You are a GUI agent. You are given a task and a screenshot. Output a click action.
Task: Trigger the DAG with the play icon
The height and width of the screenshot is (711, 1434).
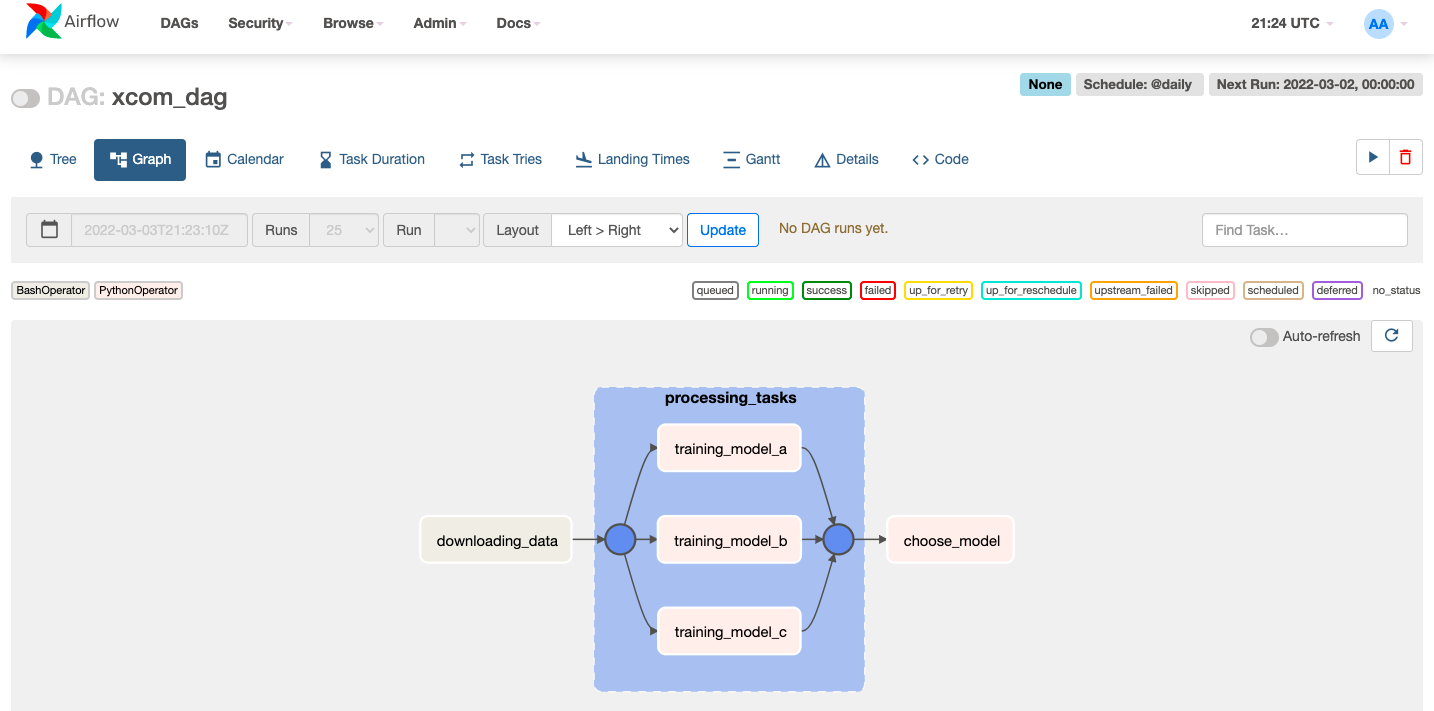click(x=1373, y=157)
